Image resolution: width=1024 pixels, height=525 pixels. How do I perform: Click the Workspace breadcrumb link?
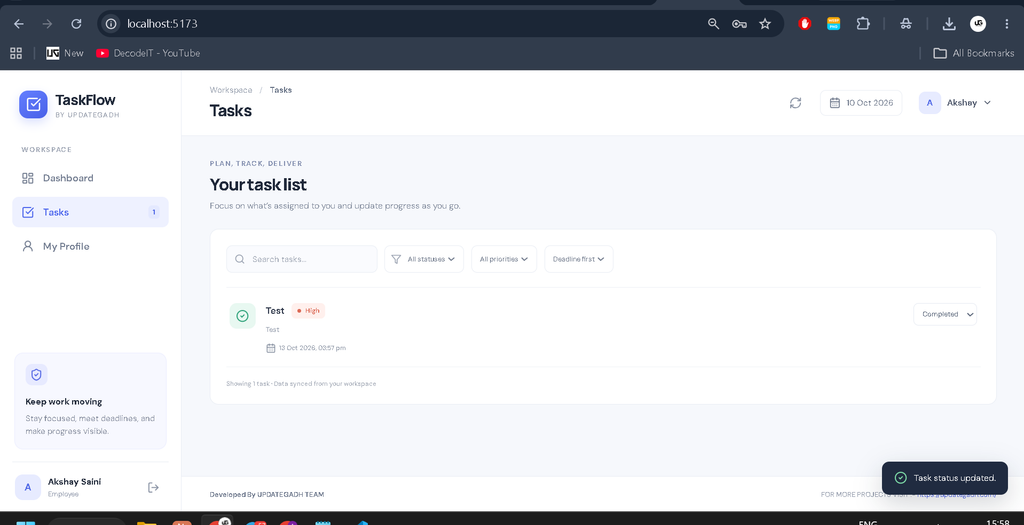[x=231, y=90]
